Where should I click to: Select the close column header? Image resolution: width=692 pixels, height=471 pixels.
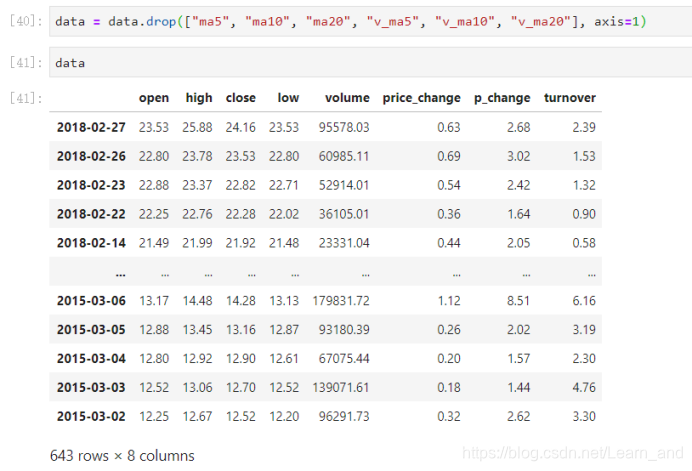[x=241, y=98]
